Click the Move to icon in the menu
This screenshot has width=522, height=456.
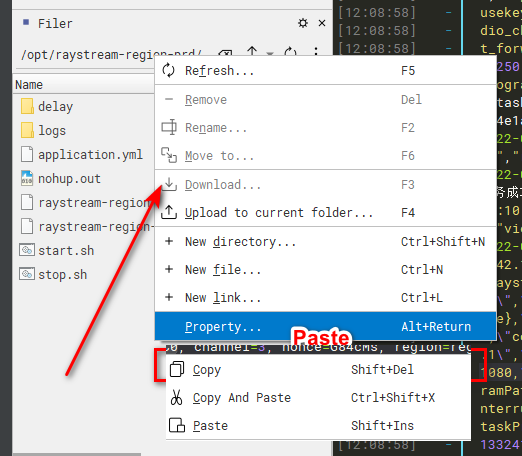[x=169, y=155]
